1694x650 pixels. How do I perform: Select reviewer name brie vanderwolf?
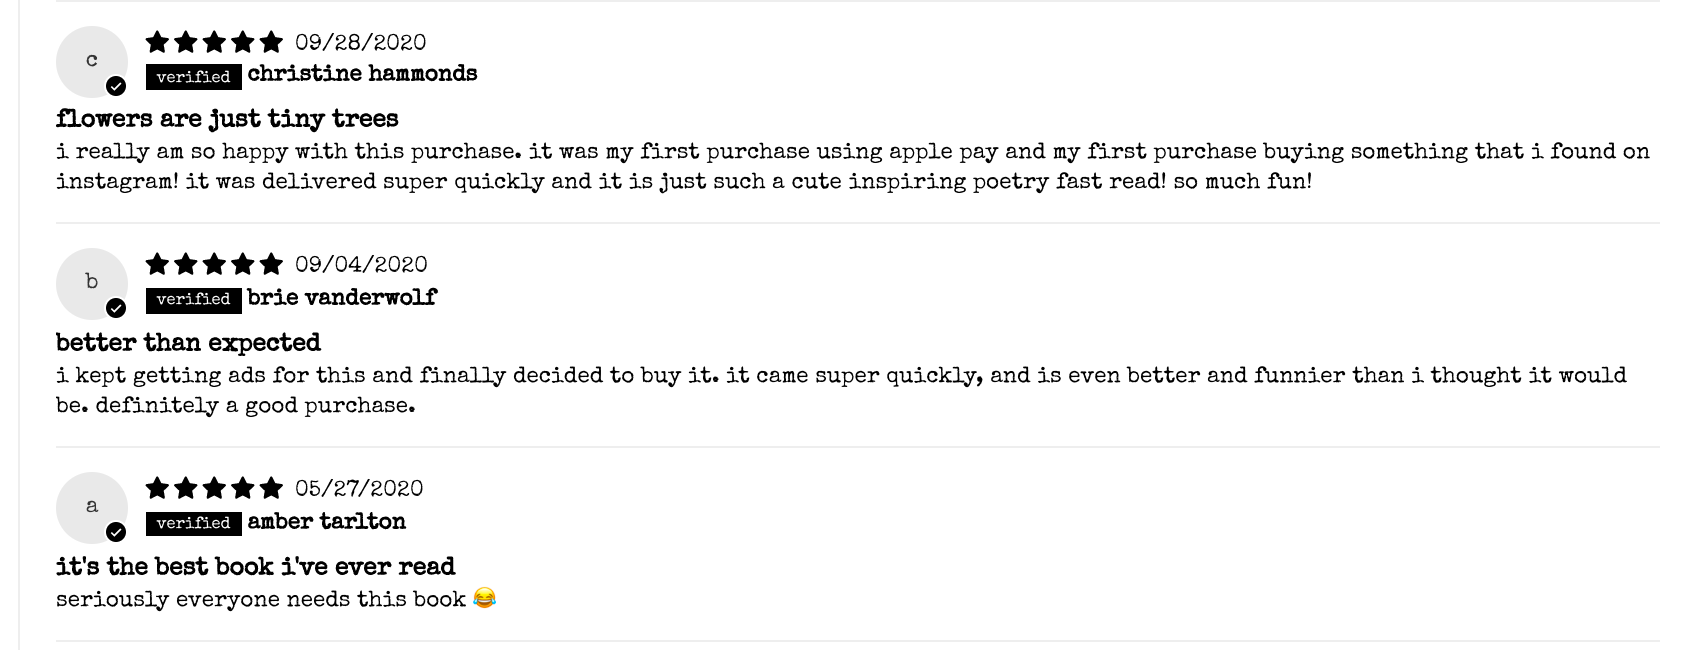[342, 297]
